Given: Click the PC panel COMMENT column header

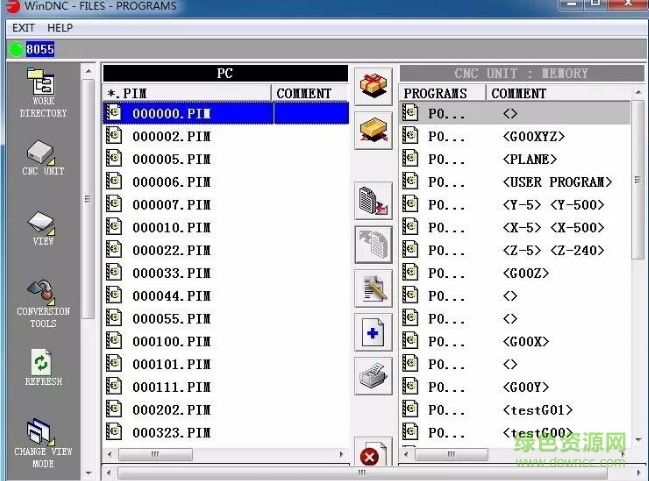Looking at the screenshot, I should 310,93.
